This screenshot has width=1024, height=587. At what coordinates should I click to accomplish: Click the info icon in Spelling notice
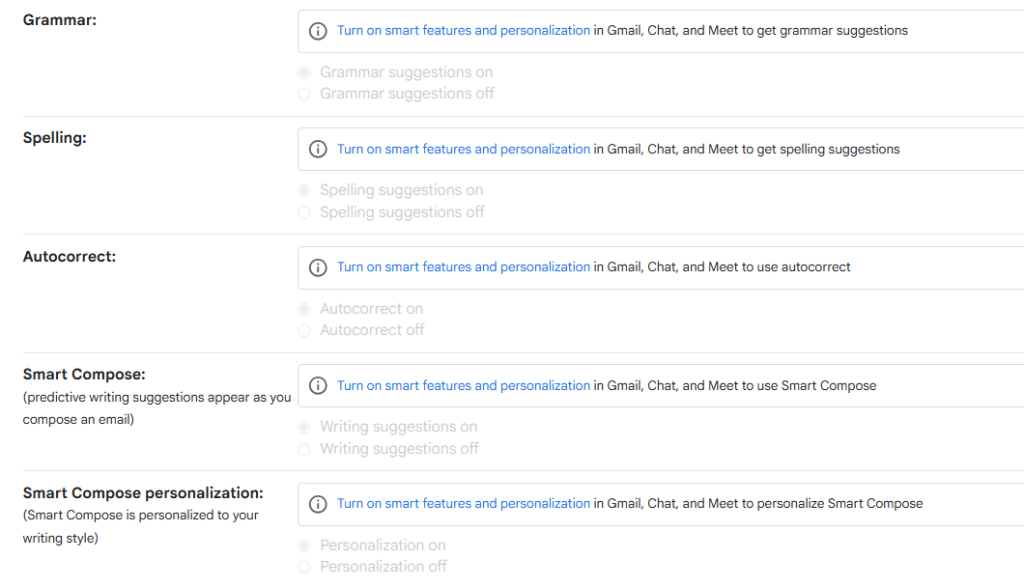point(318,149)
